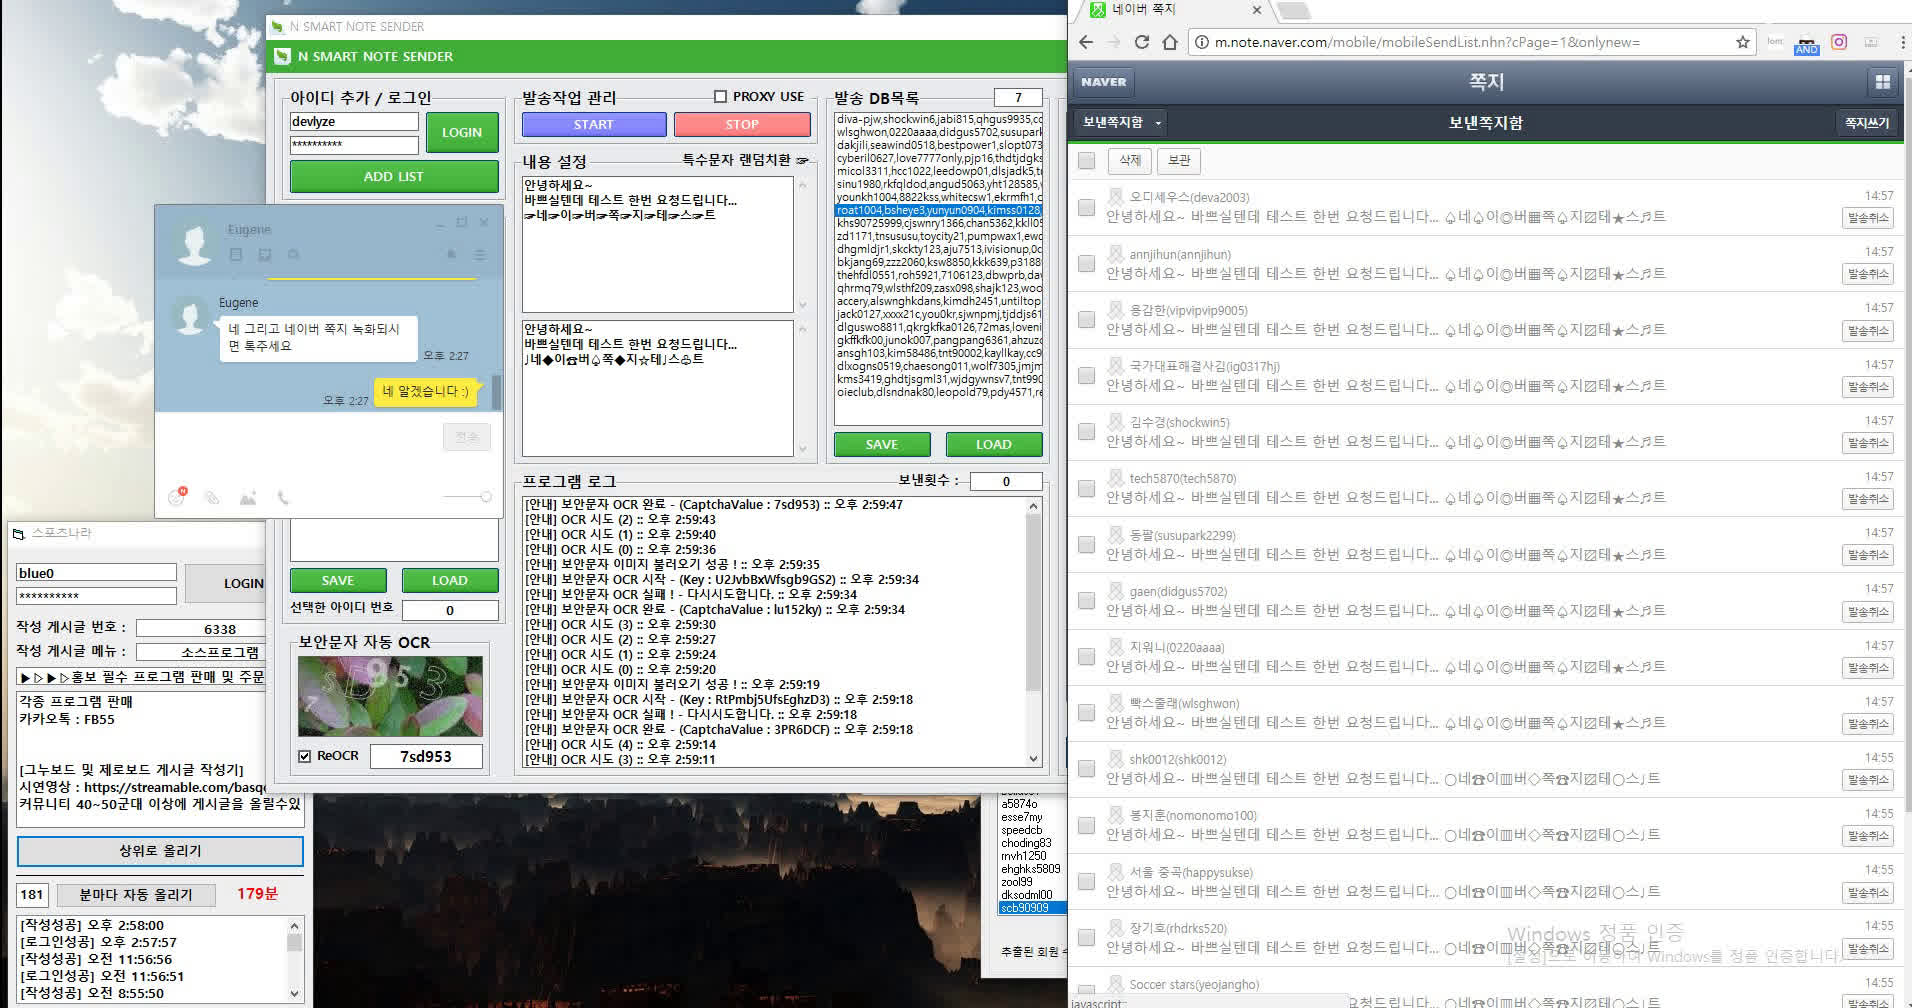Open the album icon in Eugene chat header

pos(265,255)
